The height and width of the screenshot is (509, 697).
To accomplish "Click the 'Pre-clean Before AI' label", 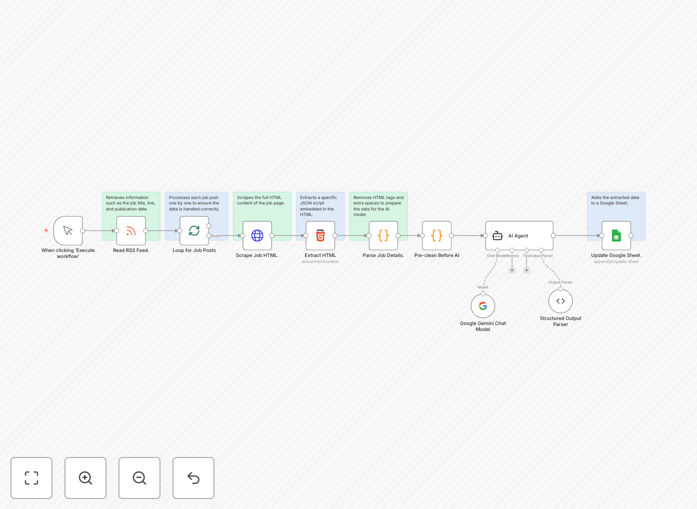I will click(x=437, y=255).
